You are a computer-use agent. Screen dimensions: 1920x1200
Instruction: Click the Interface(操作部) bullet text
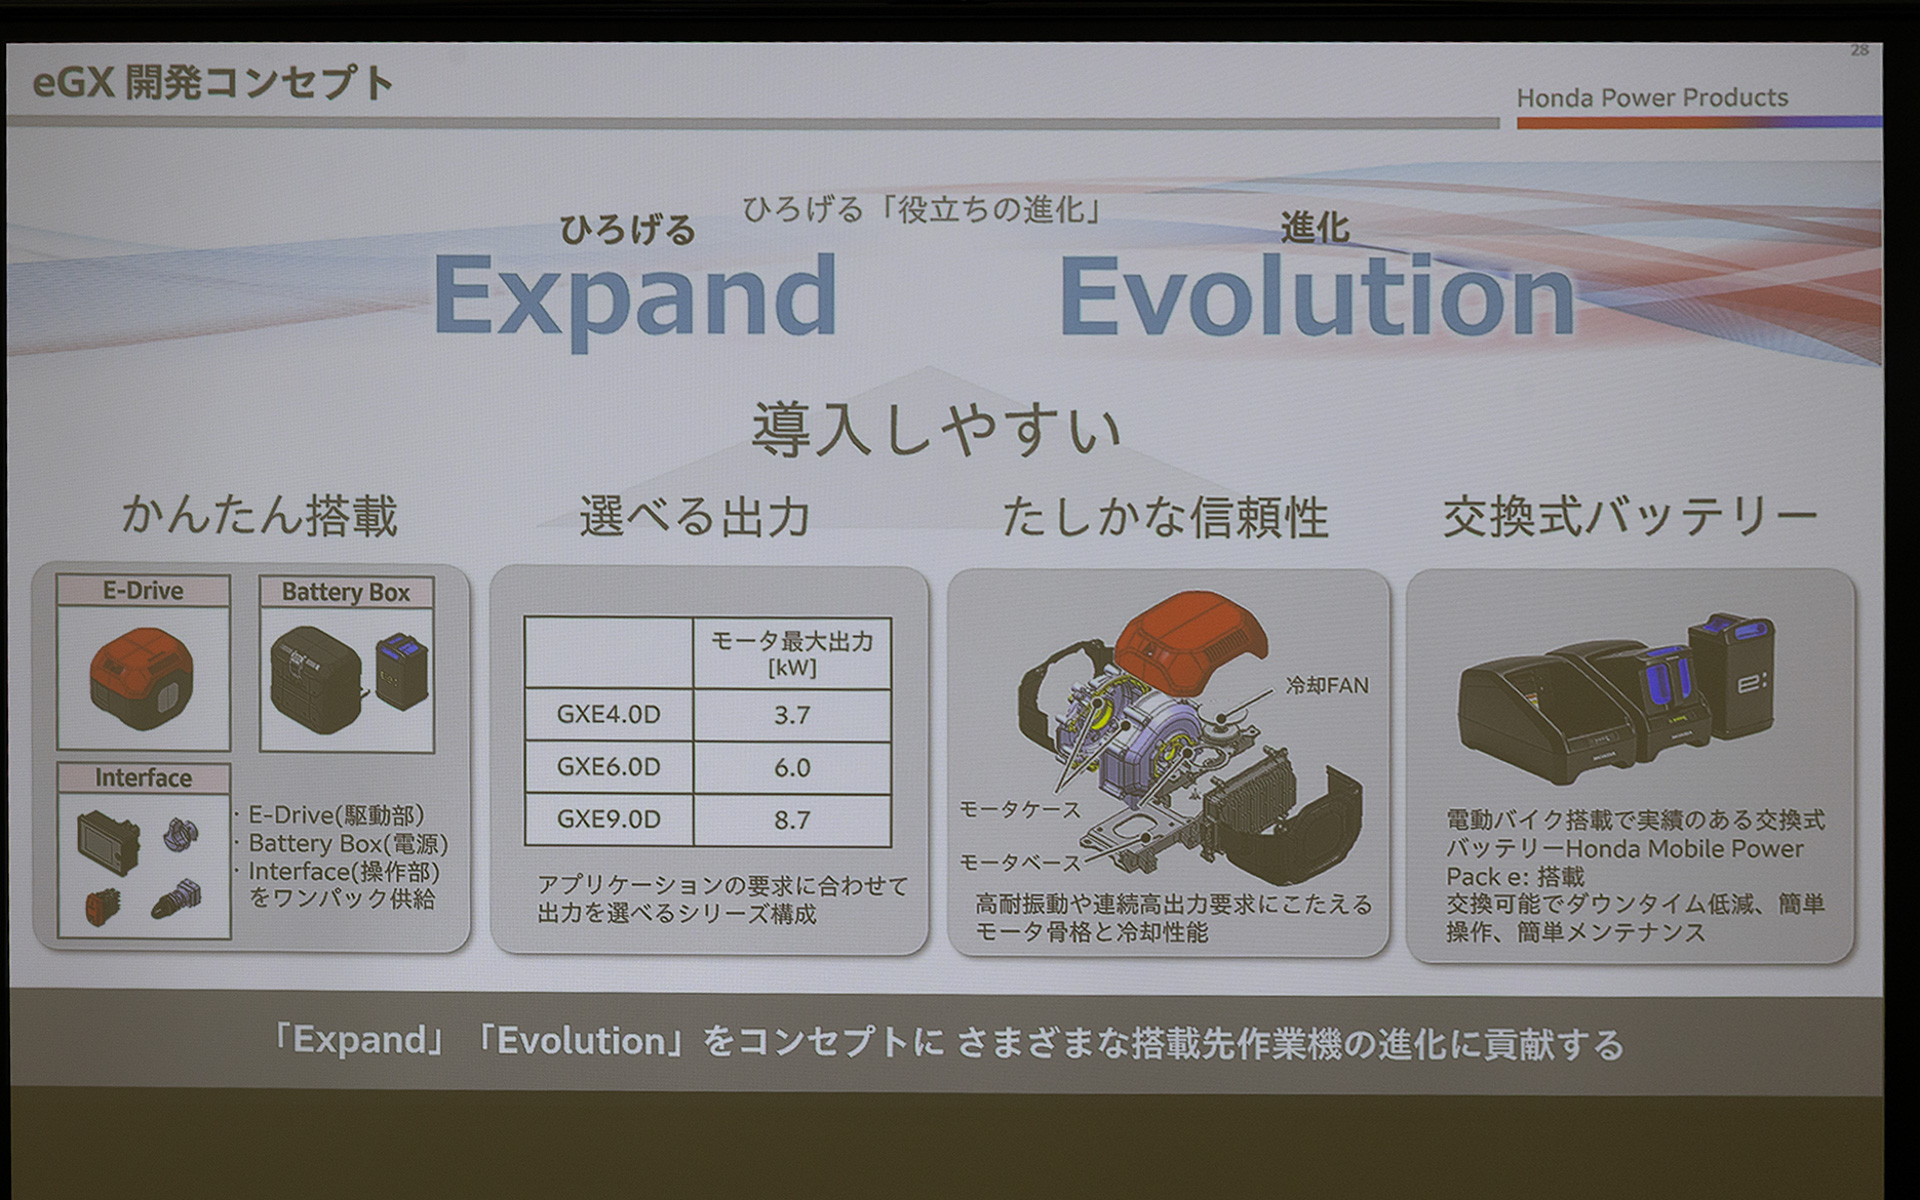click(343, 871)
